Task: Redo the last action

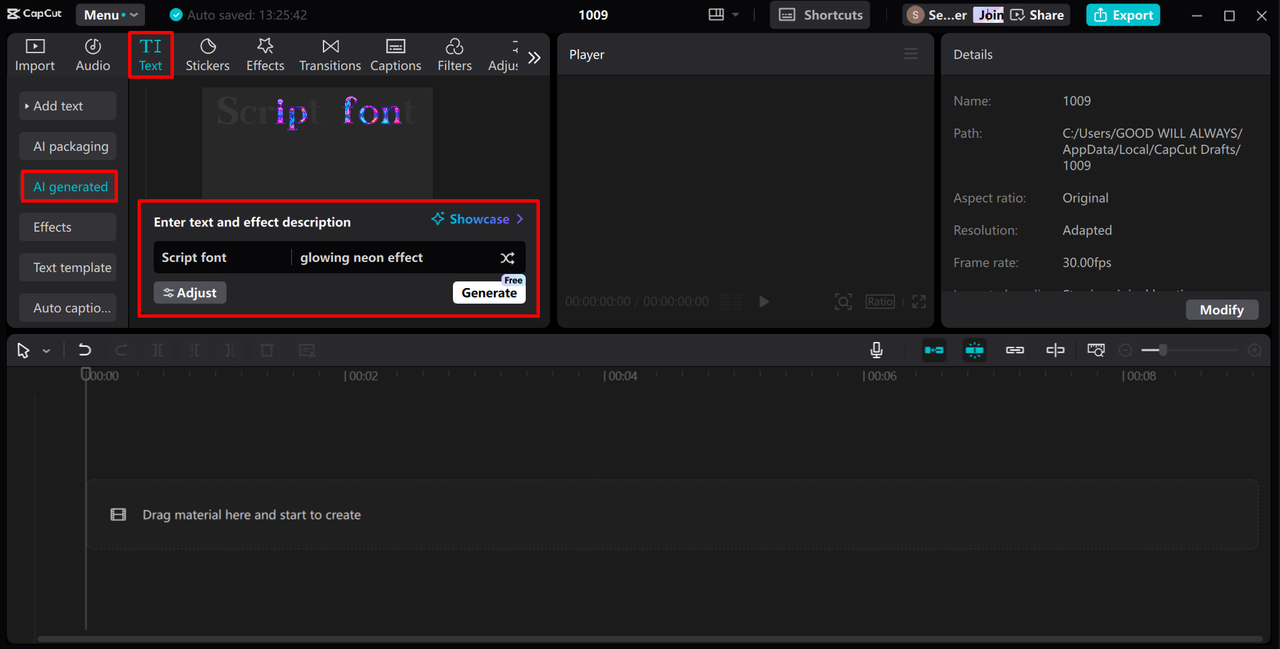Action: [x=121, y=350]
